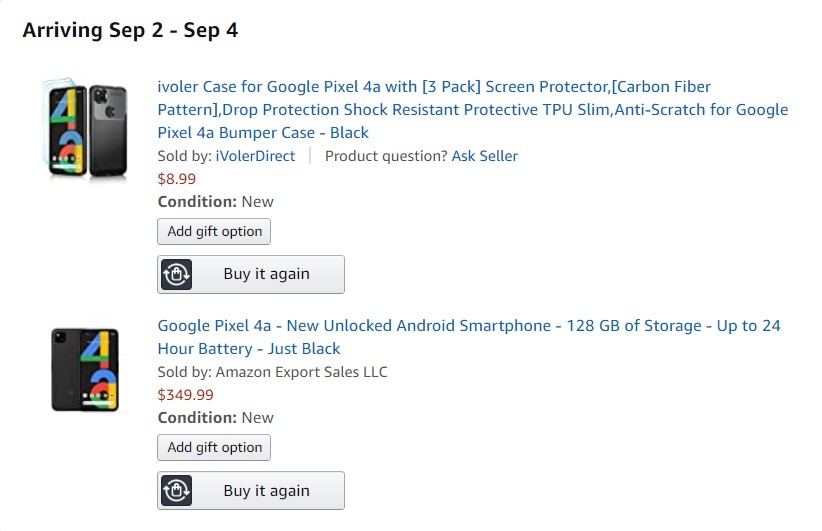Click the reorder bag icon for Pixel 4a phone

pos(176,491)
